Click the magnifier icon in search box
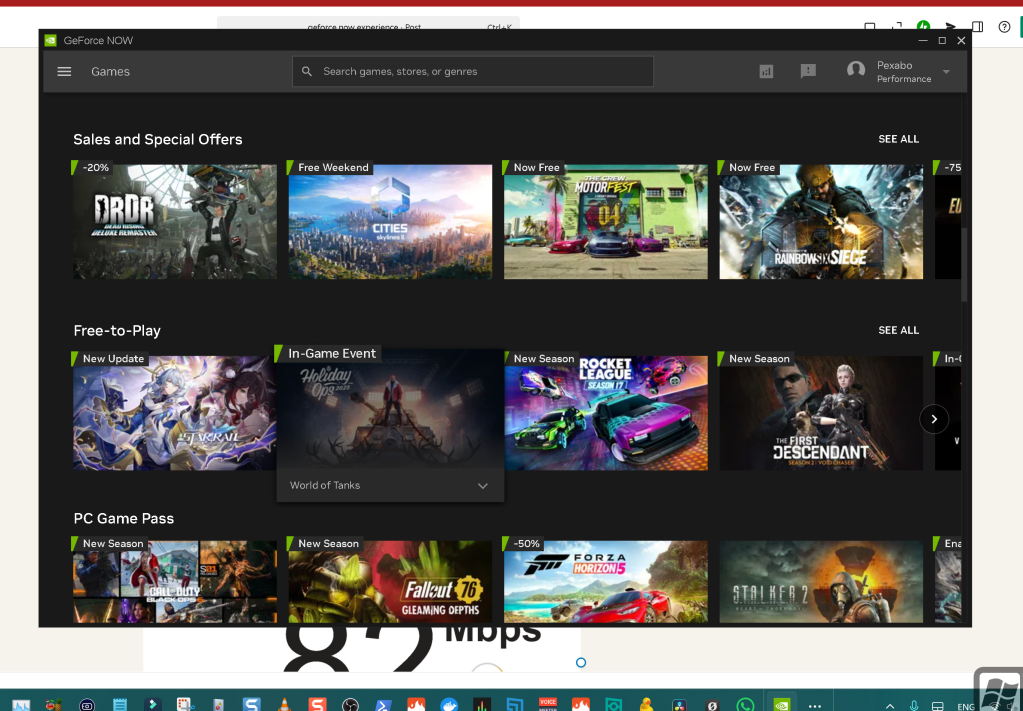Image resolution: width=1023 pixels, height=711 pixels. point(307,72)
